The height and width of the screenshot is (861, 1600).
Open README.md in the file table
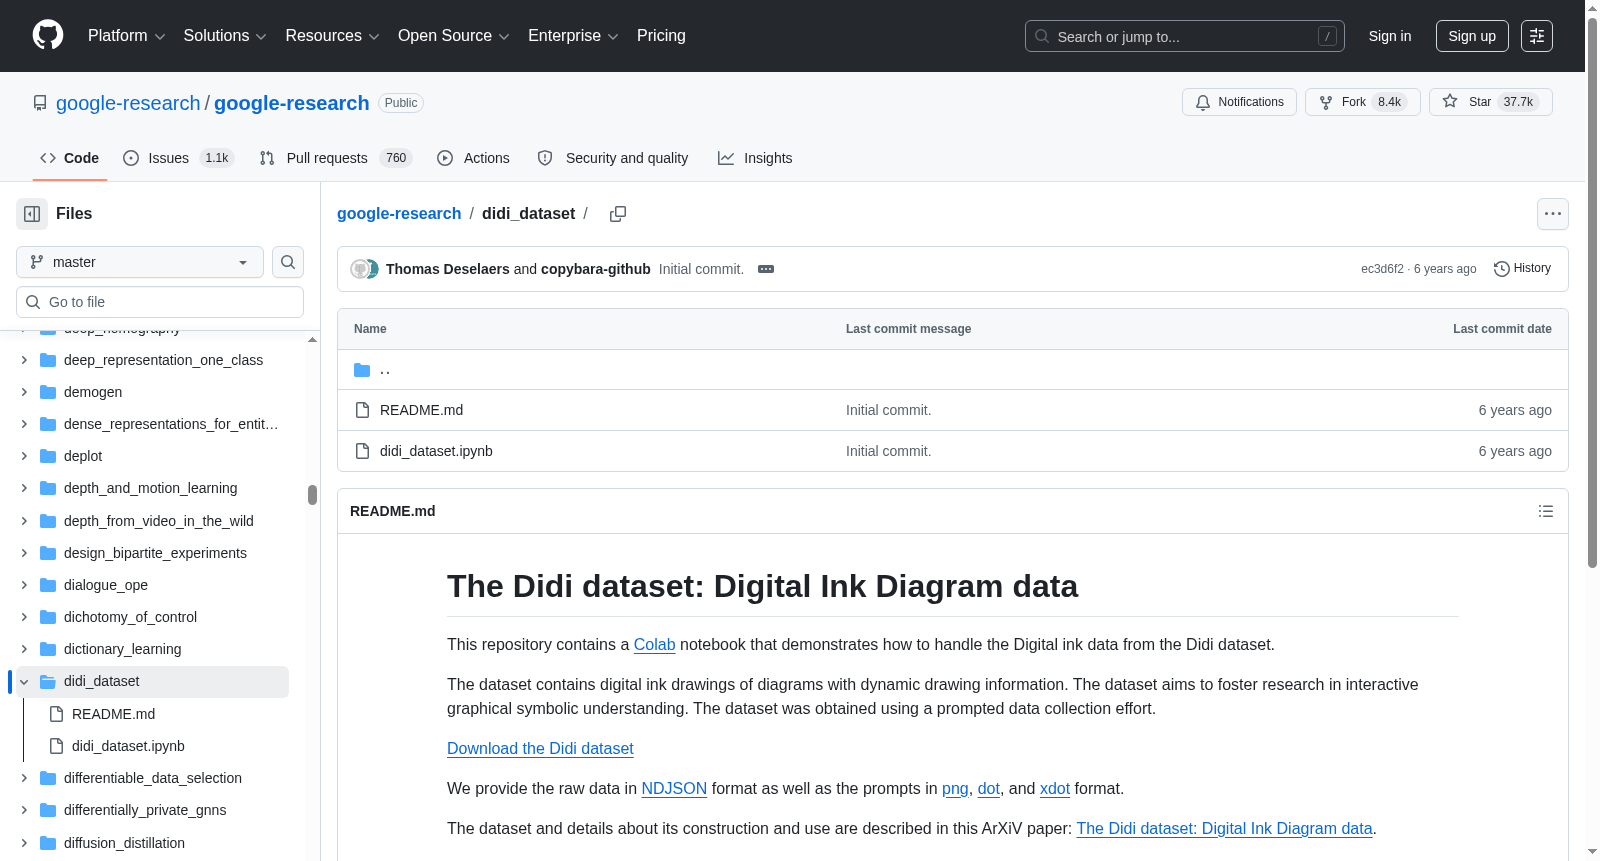point(421,410)
